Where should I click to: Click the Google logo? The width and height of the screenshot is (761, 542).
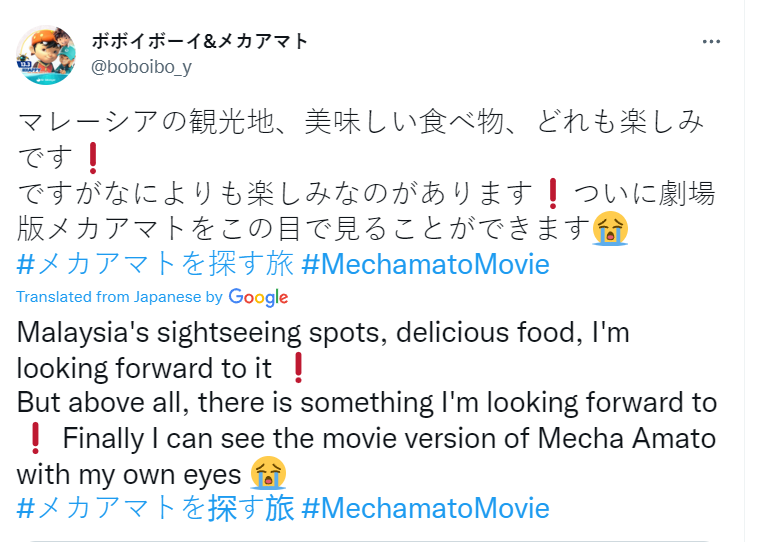click(x=258, y=297)
